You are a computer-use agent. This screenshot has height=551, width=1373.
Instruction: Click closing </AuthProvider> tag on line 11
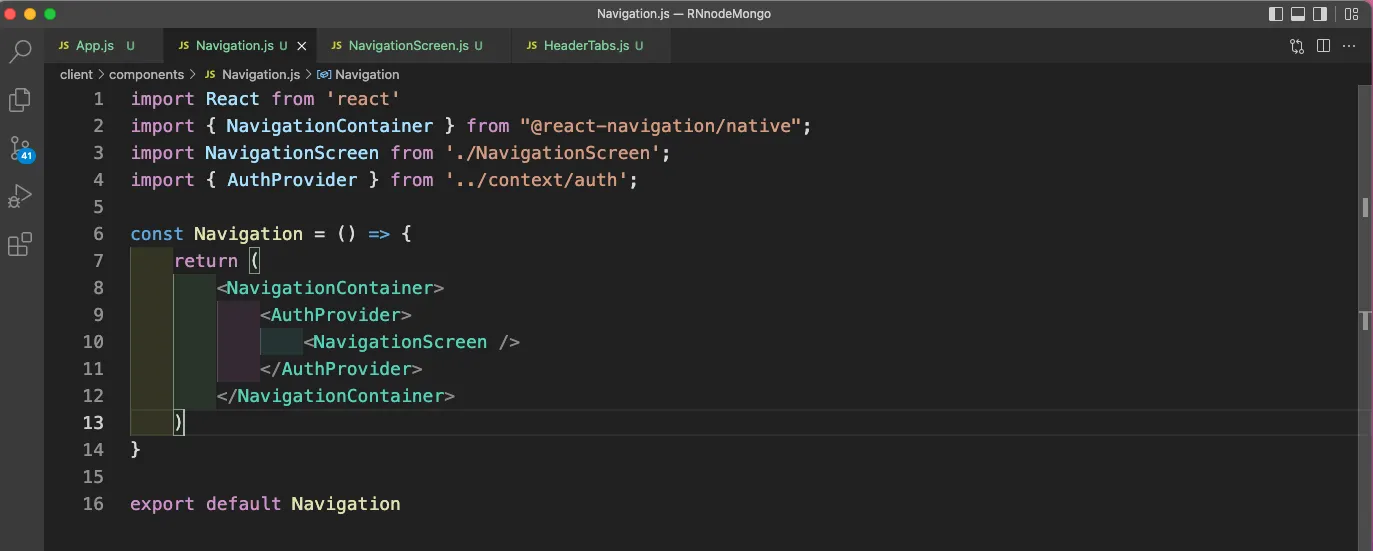point(341,369)
